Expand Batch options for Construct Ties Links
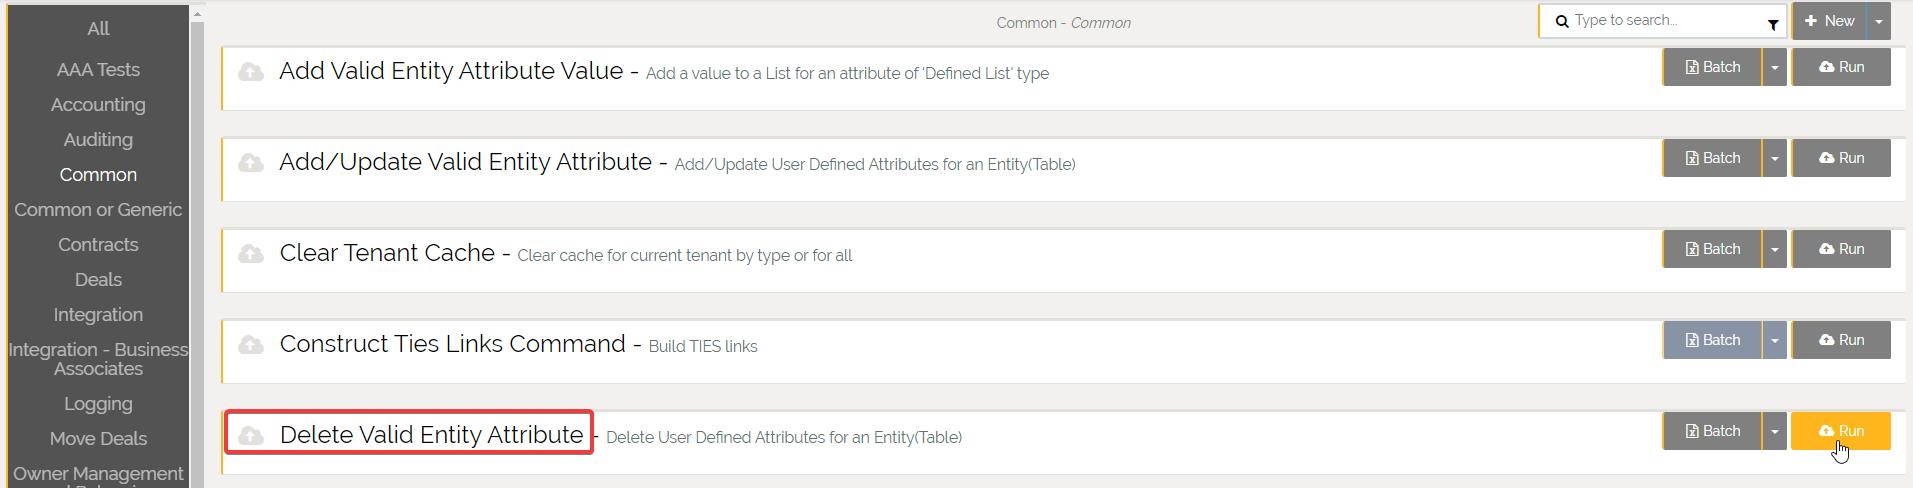 tap(1774, 340)
